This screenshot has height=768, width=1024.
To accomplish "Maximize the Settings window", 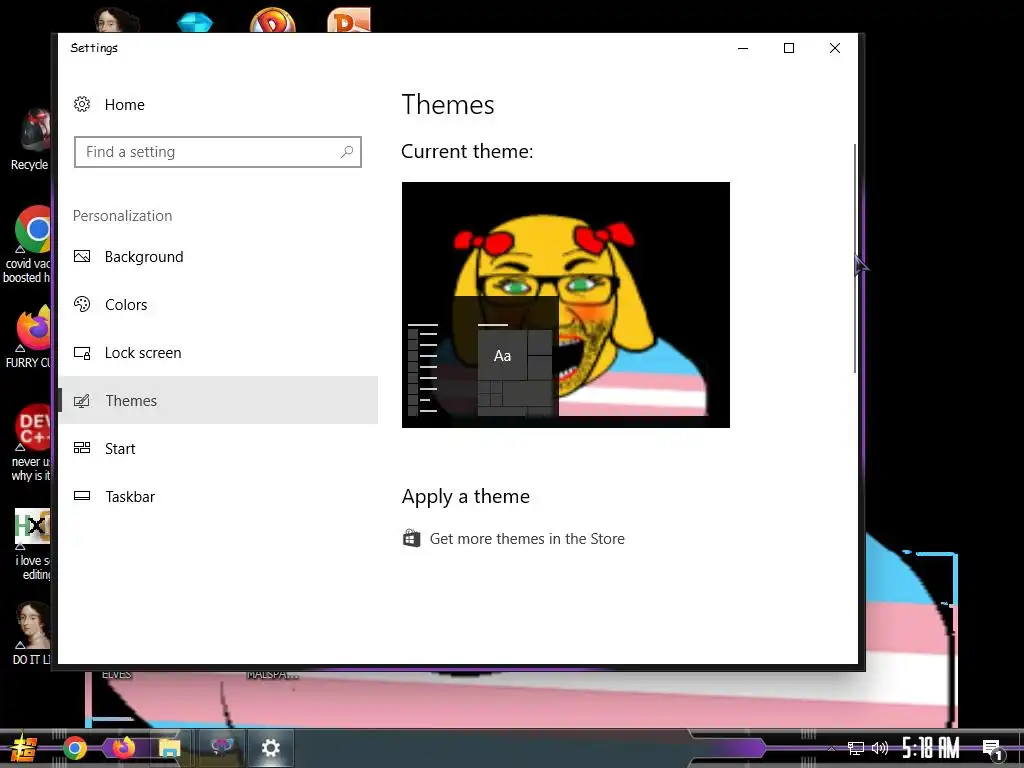I will [x=789, y=48].
